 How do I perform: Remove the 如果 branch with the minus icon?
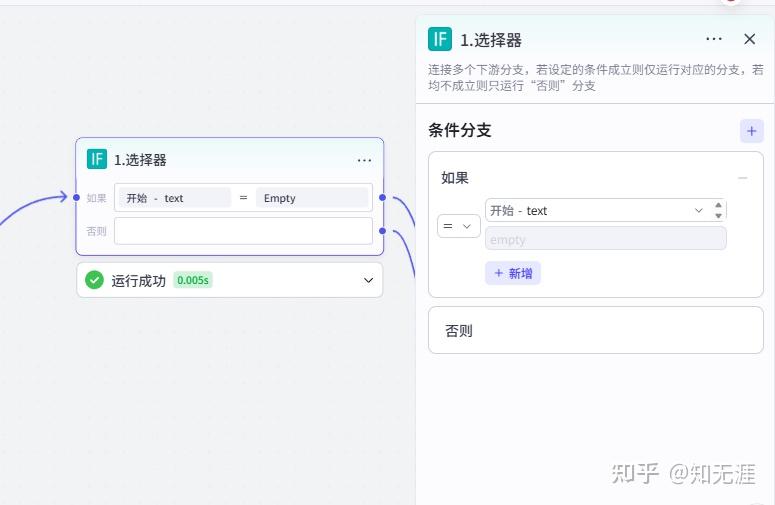point(742,178)
